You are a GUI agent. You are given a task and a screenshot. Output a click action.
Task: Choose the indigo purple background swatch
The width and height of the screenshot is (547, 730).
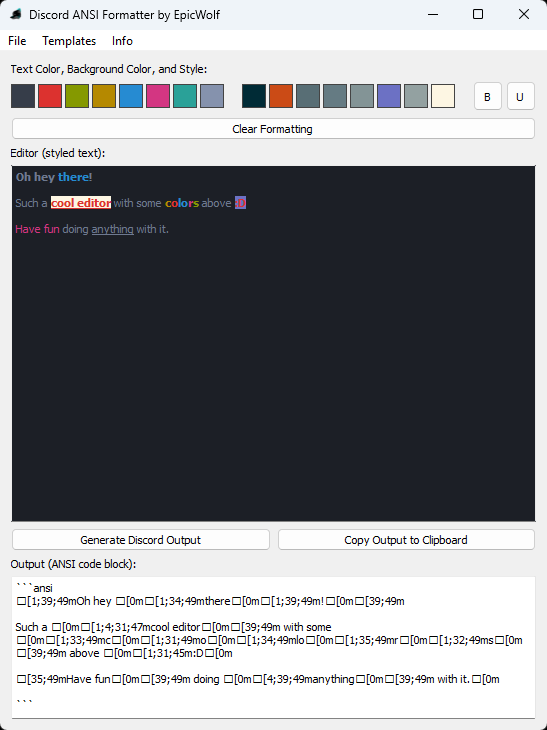tap(389, 96)
